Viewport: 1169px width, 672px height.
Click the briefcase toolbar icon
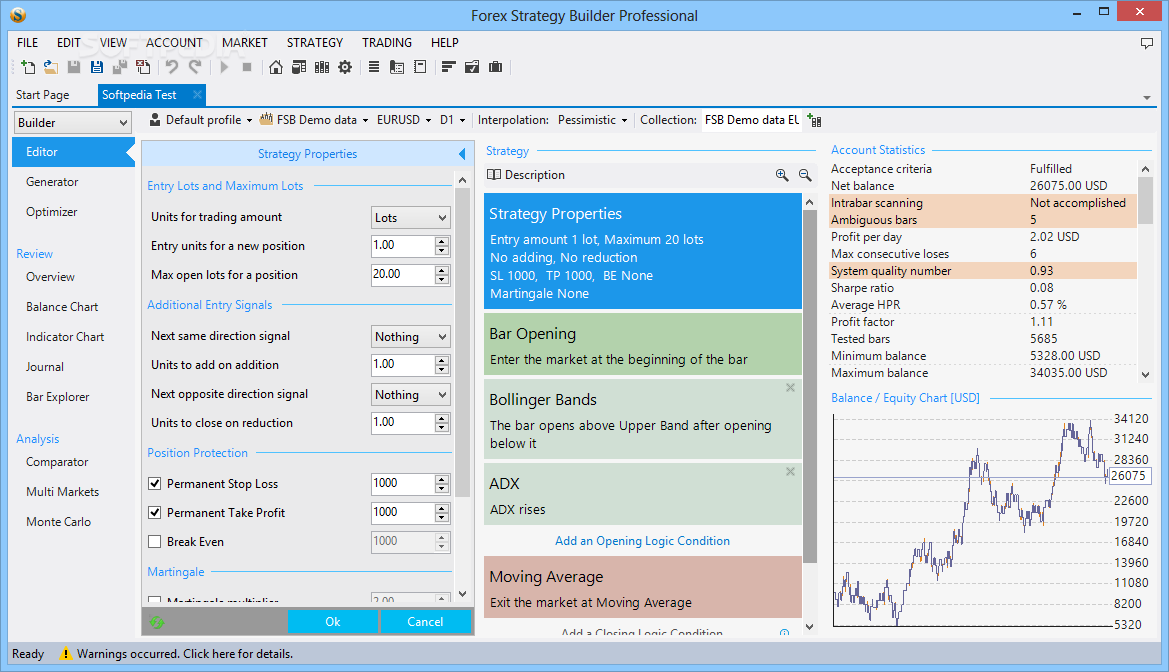point(495,67)
